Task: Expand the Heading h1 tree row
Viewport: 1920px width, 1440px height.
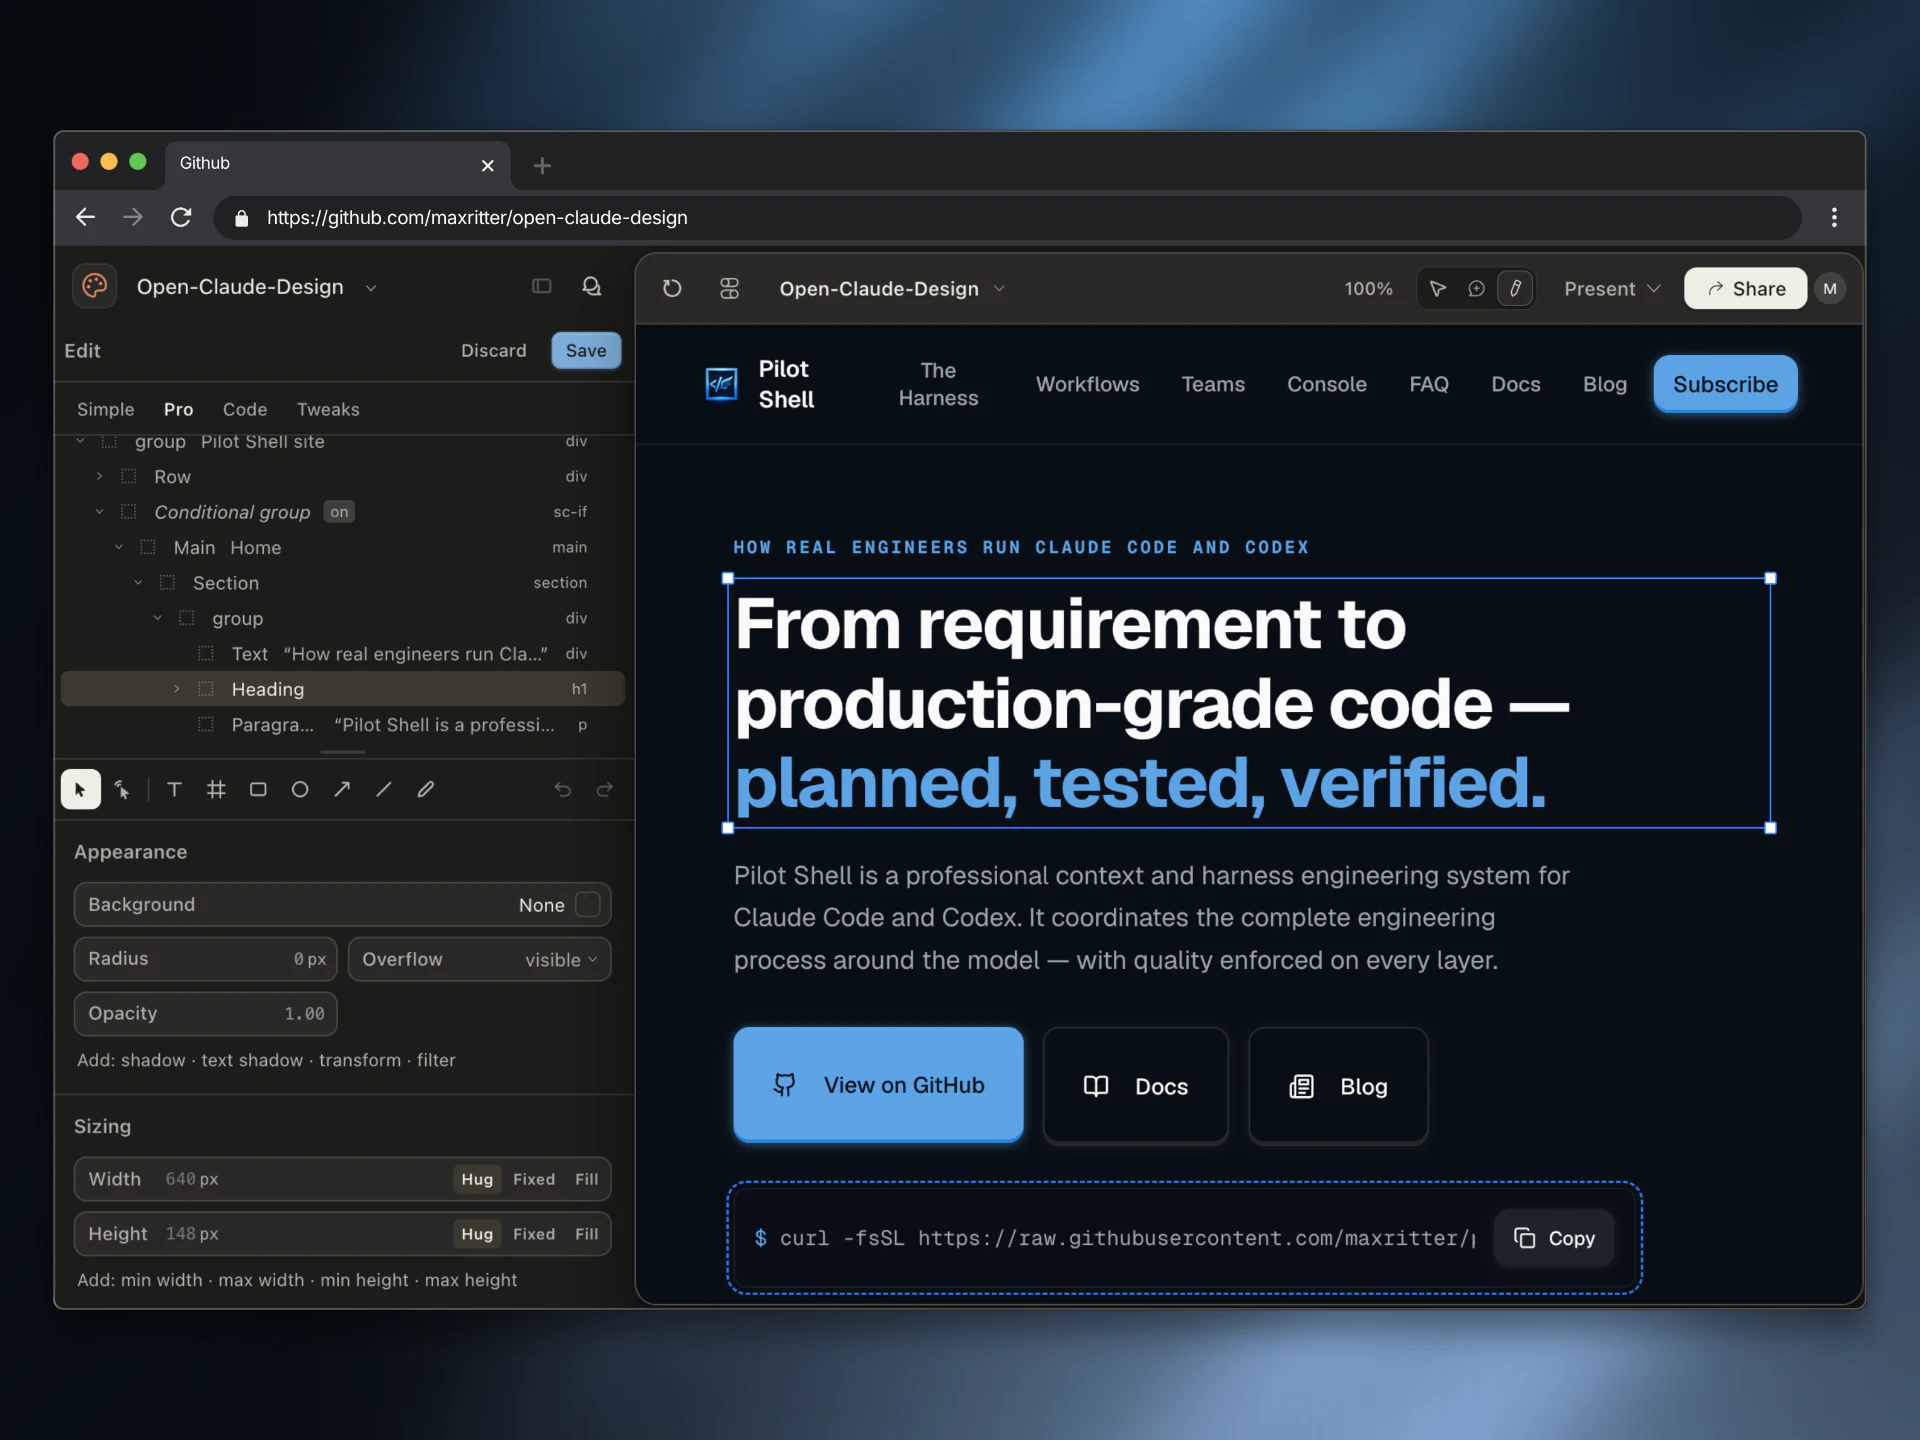Action: point(176,689)
